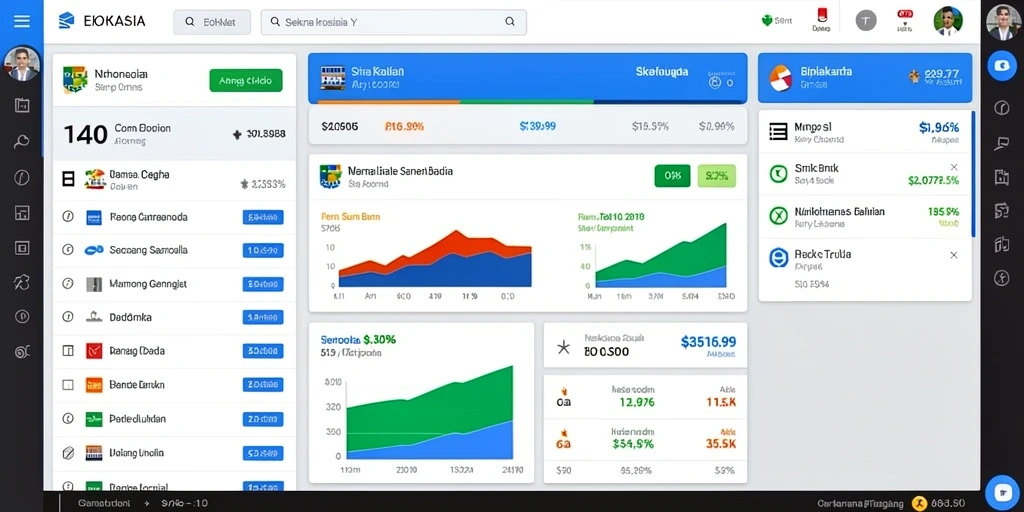
Task: Click the right panel blue scrollbar
Action: (972, 173)
